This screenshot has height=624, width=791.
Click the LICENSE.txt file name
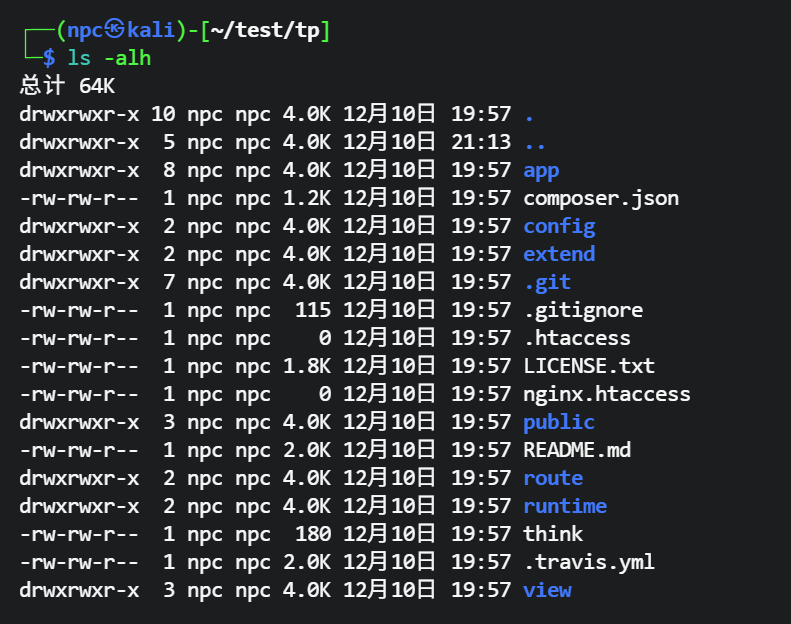tap(589, 366)
